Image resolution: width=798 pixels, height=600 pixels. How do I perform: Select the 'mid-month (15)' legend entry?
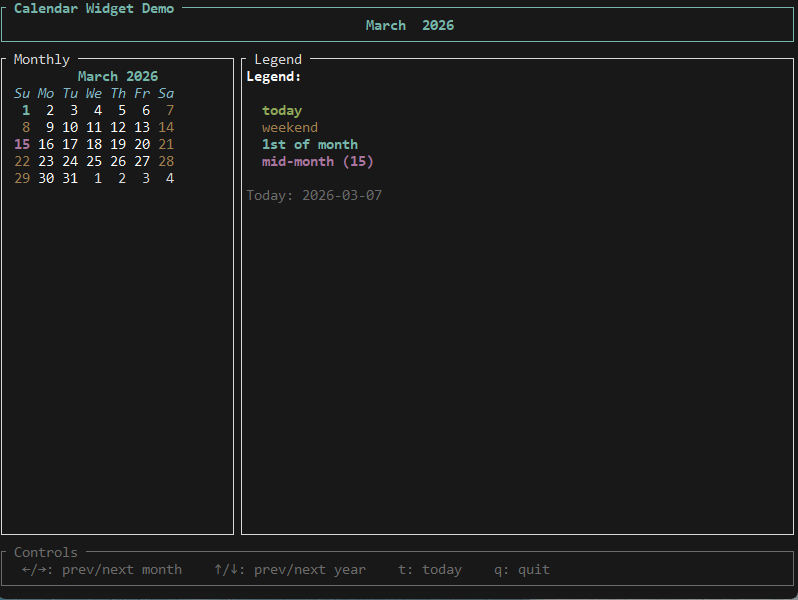click(318, 161)
